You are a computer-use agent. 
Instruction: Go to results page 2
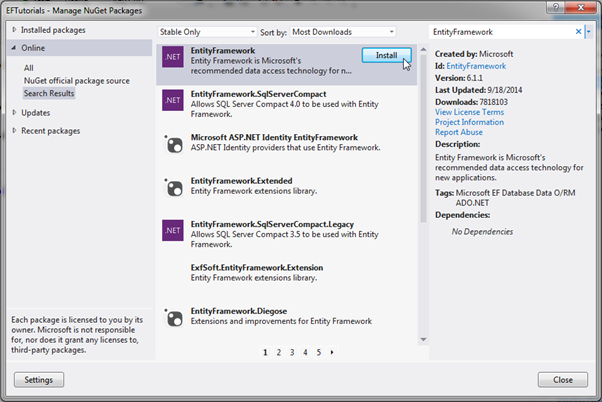(279, 352)
